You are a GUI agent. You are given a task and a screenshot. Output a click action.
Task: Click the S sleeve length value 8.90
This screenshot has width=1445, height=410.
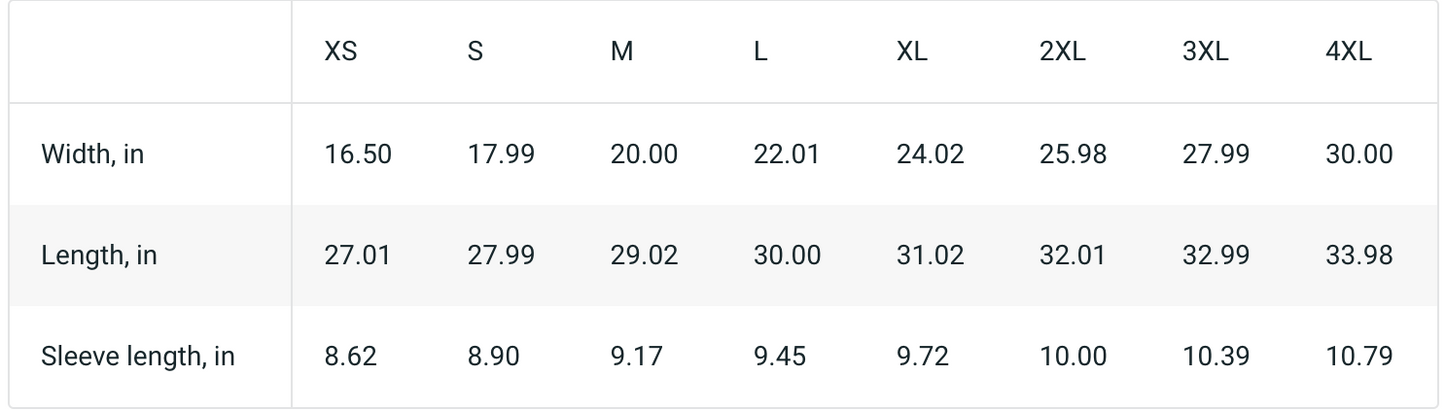[x=494, y=357]
